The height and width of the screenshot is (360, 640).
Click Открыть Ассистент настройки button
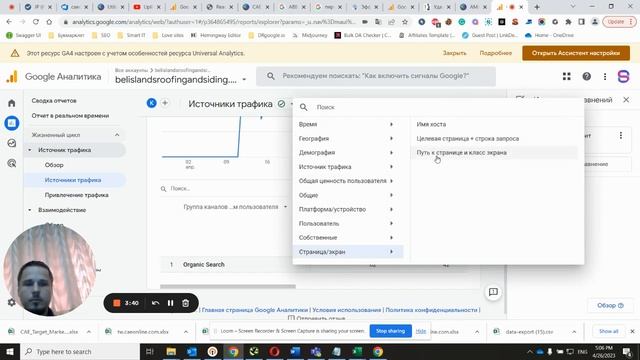[576, 53]
